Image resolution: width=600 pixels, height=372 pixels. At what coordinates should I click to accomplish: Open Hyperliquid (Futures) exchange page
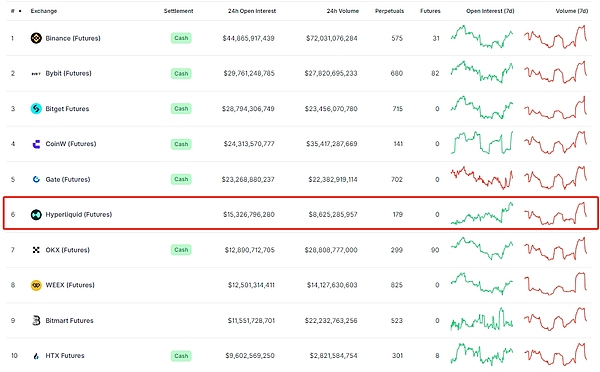78,215
